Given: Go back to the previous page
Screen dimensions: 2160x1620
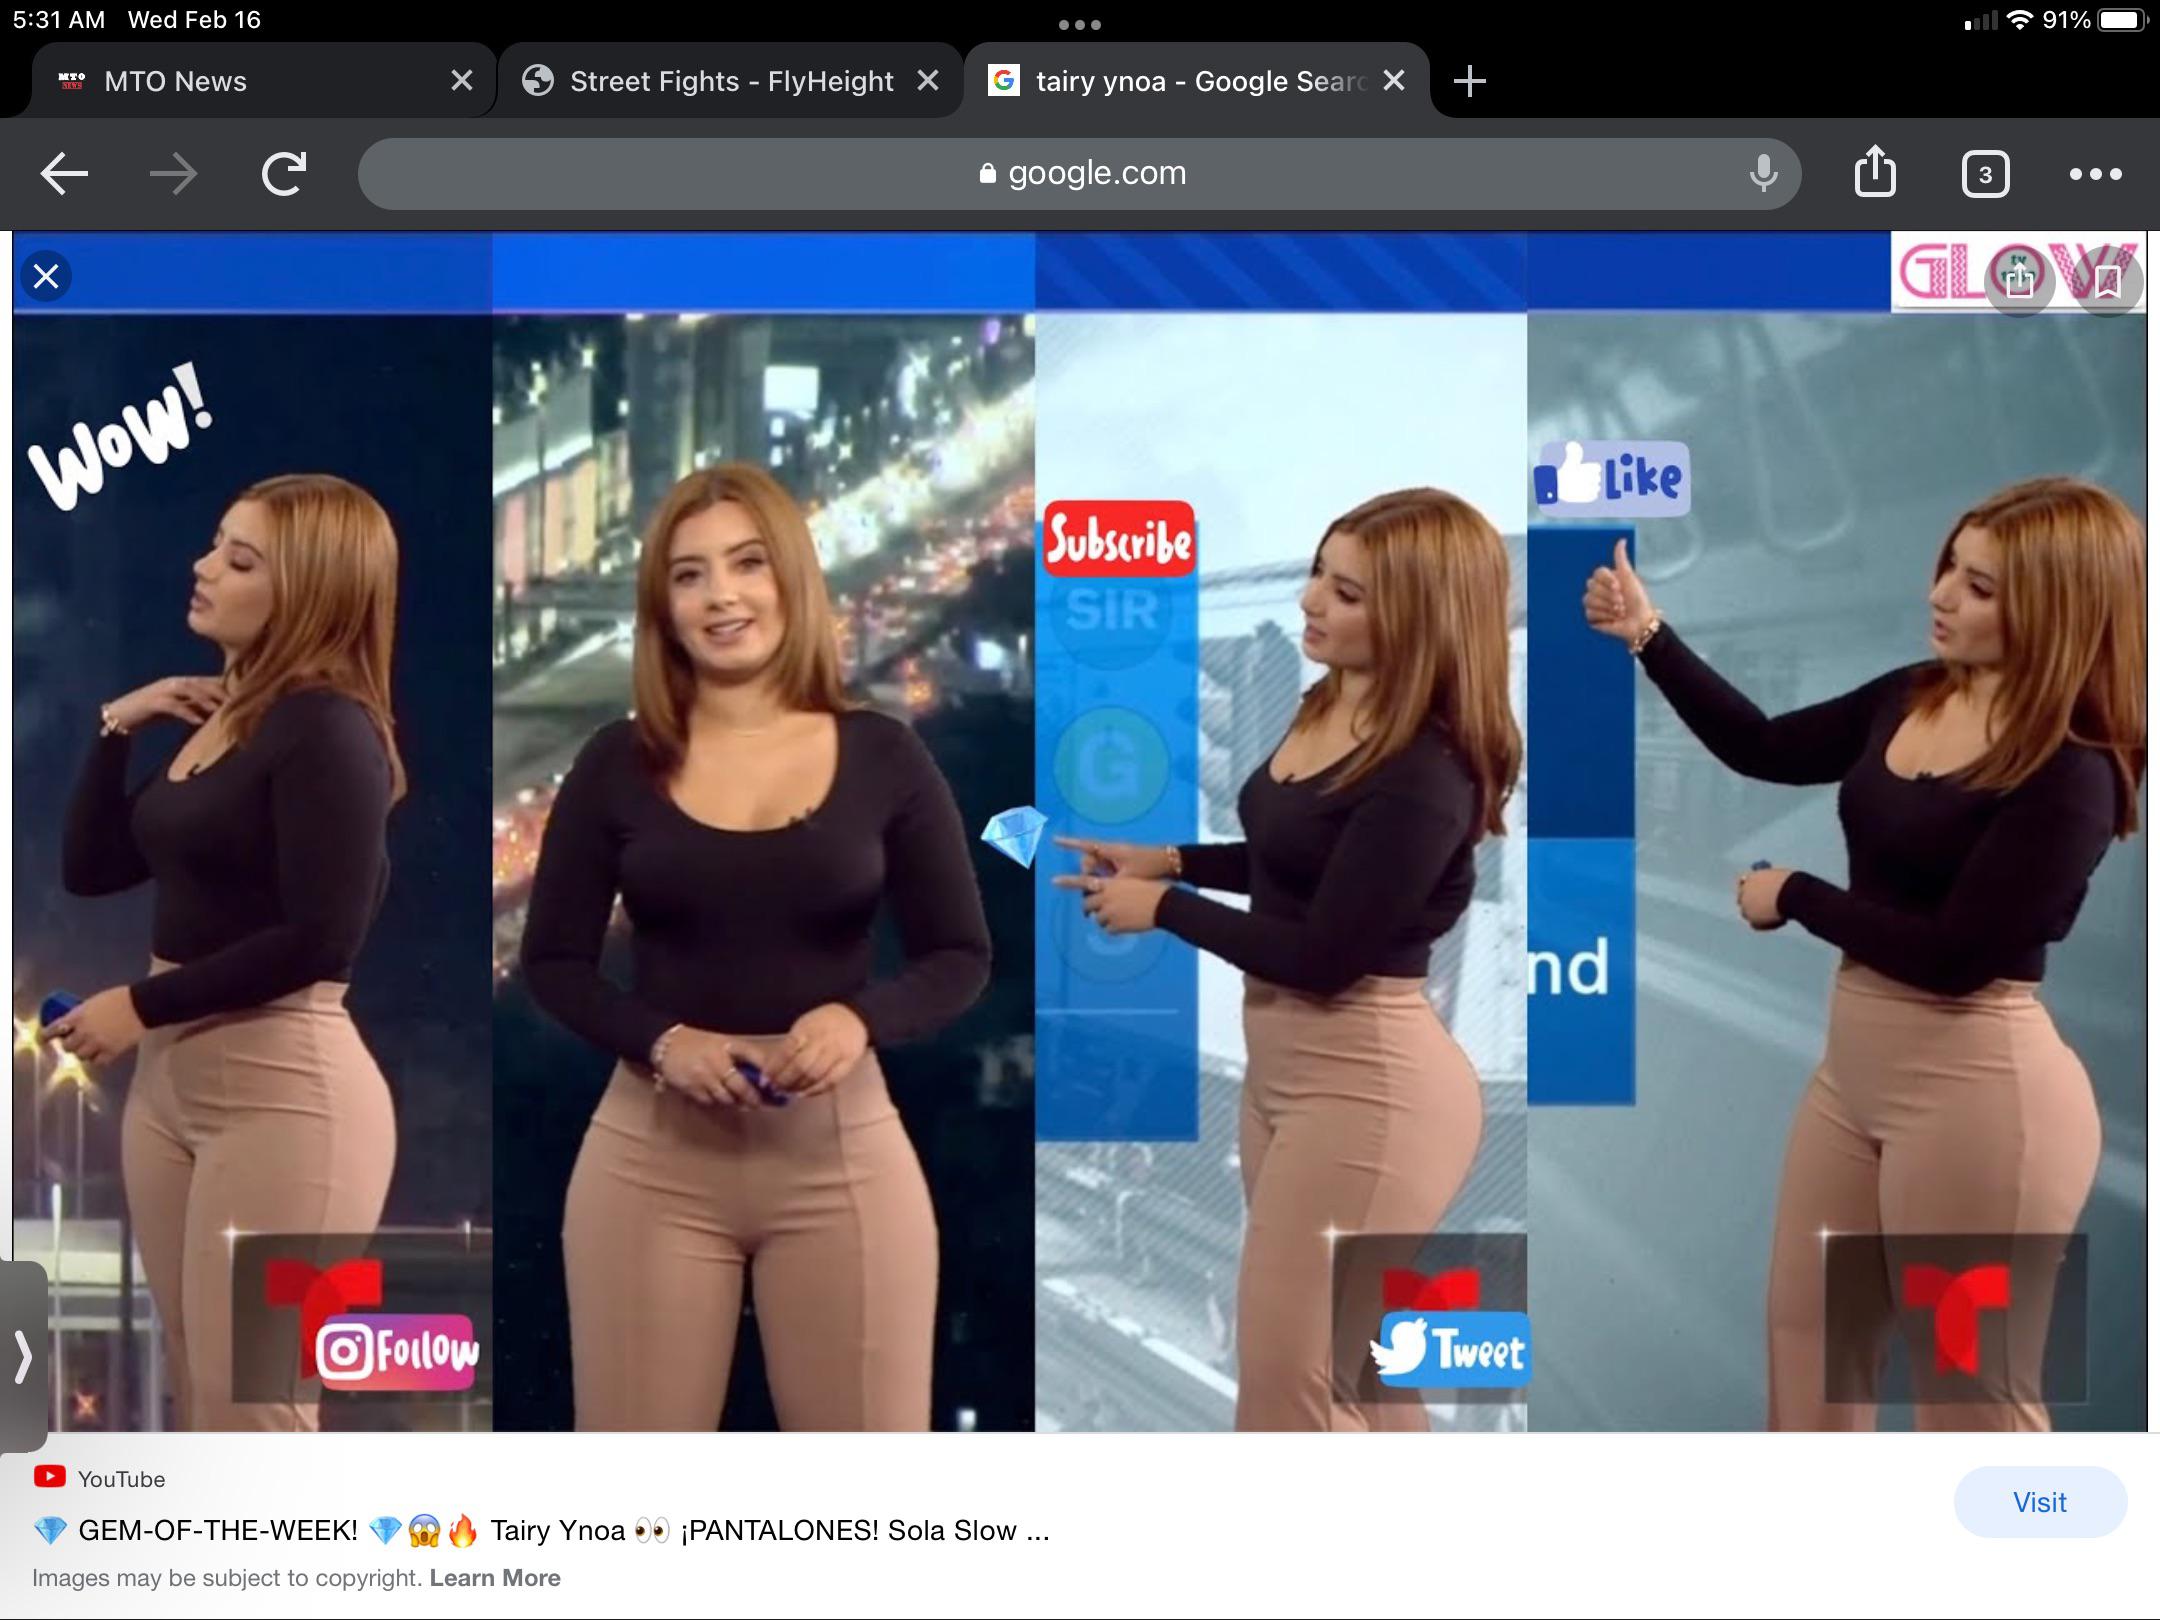Looking at the screenshot, I should [x=64, y=174].
